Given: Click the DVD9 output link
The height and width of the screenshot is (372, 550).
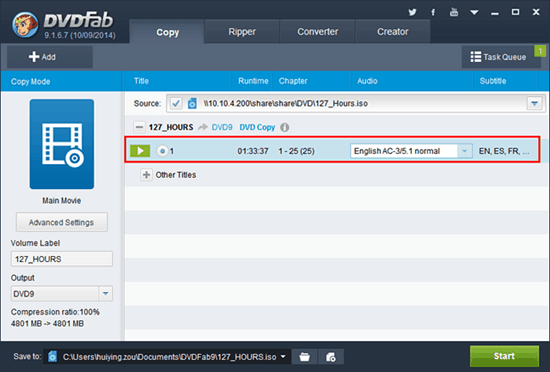Looking at the screenshot, I should [222, 127].
